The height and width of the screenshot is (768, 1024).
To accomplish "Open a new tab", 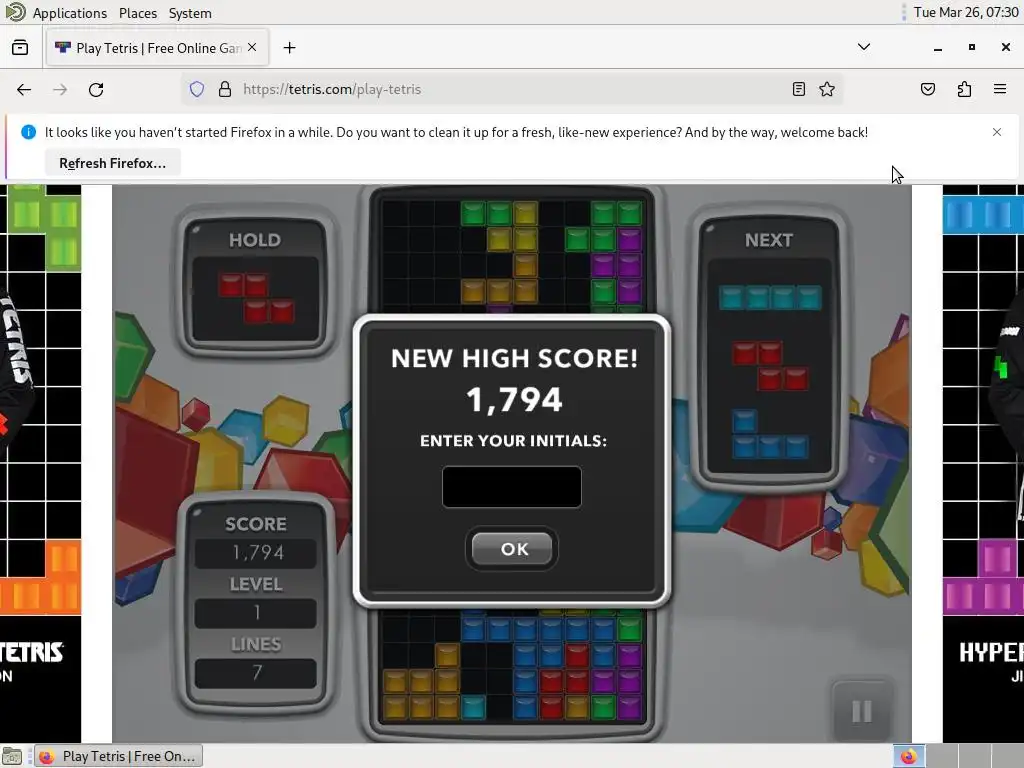I will 289,48.
